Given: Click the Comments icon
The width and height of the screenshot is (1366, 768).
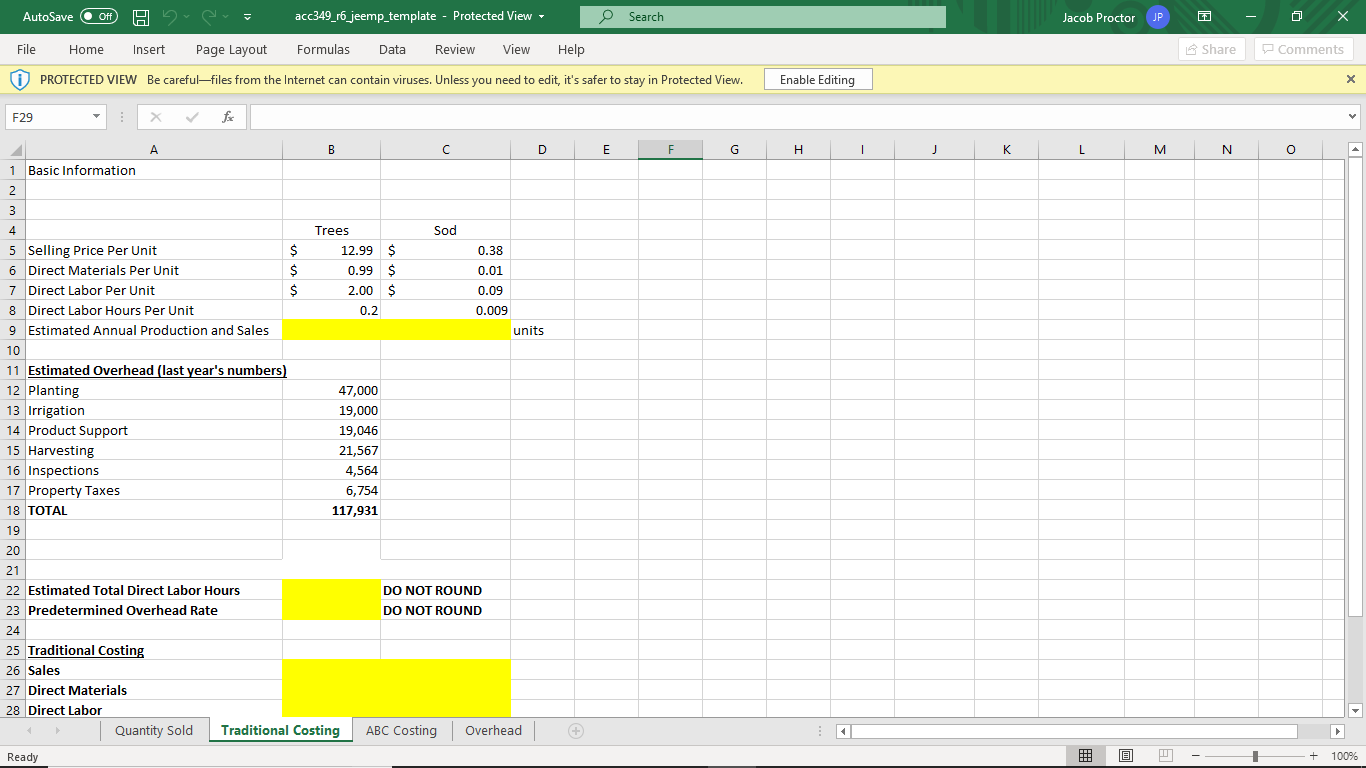Looking at the screenshot, I should 1302,49.
